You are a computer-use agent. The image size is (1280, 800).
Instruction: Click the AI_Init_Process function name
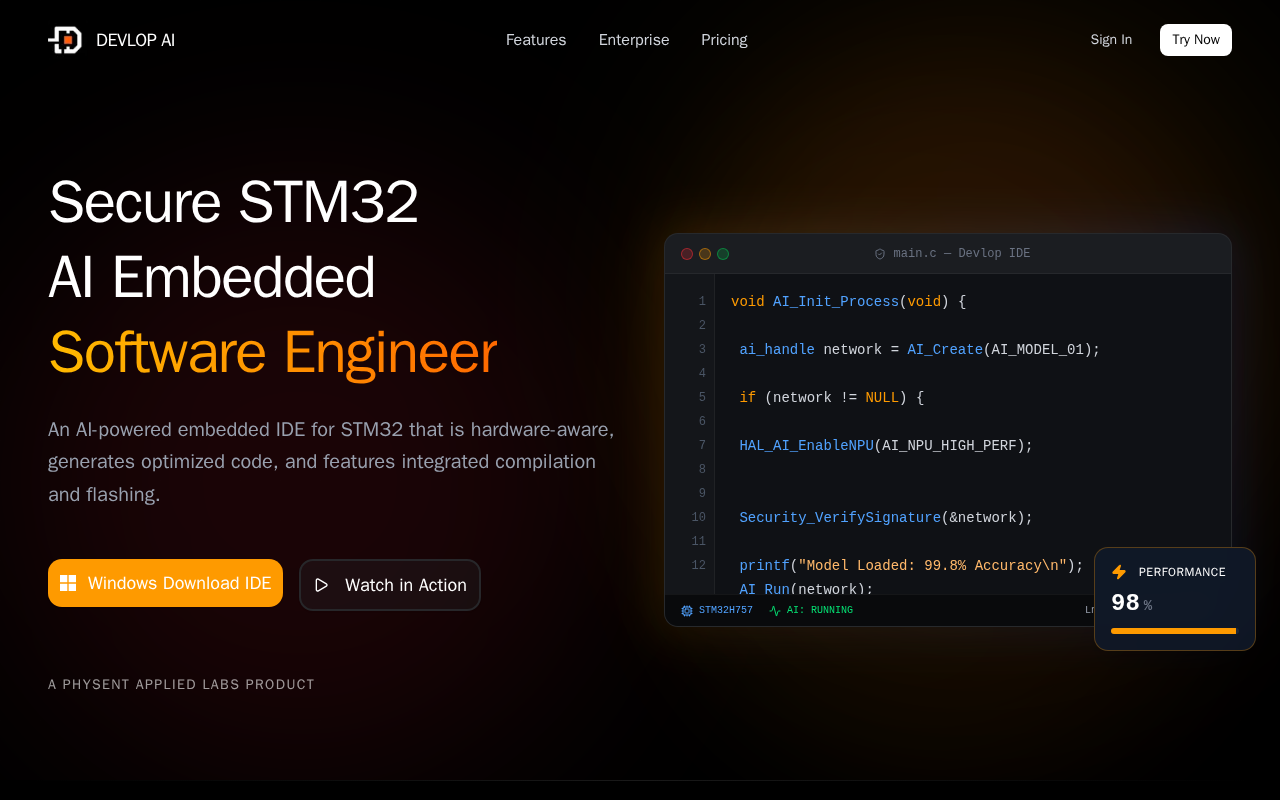(836, 302)
